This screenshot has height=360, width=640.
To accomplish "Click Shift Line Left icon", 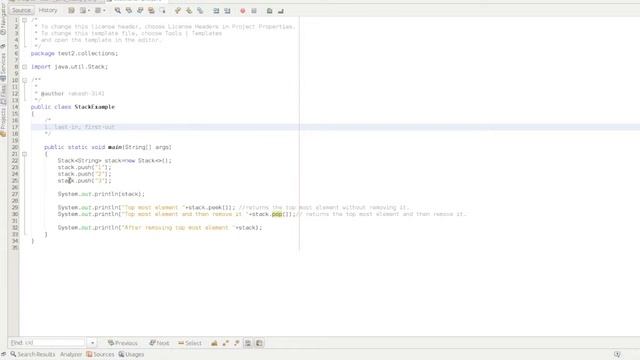I will point(216,11).
